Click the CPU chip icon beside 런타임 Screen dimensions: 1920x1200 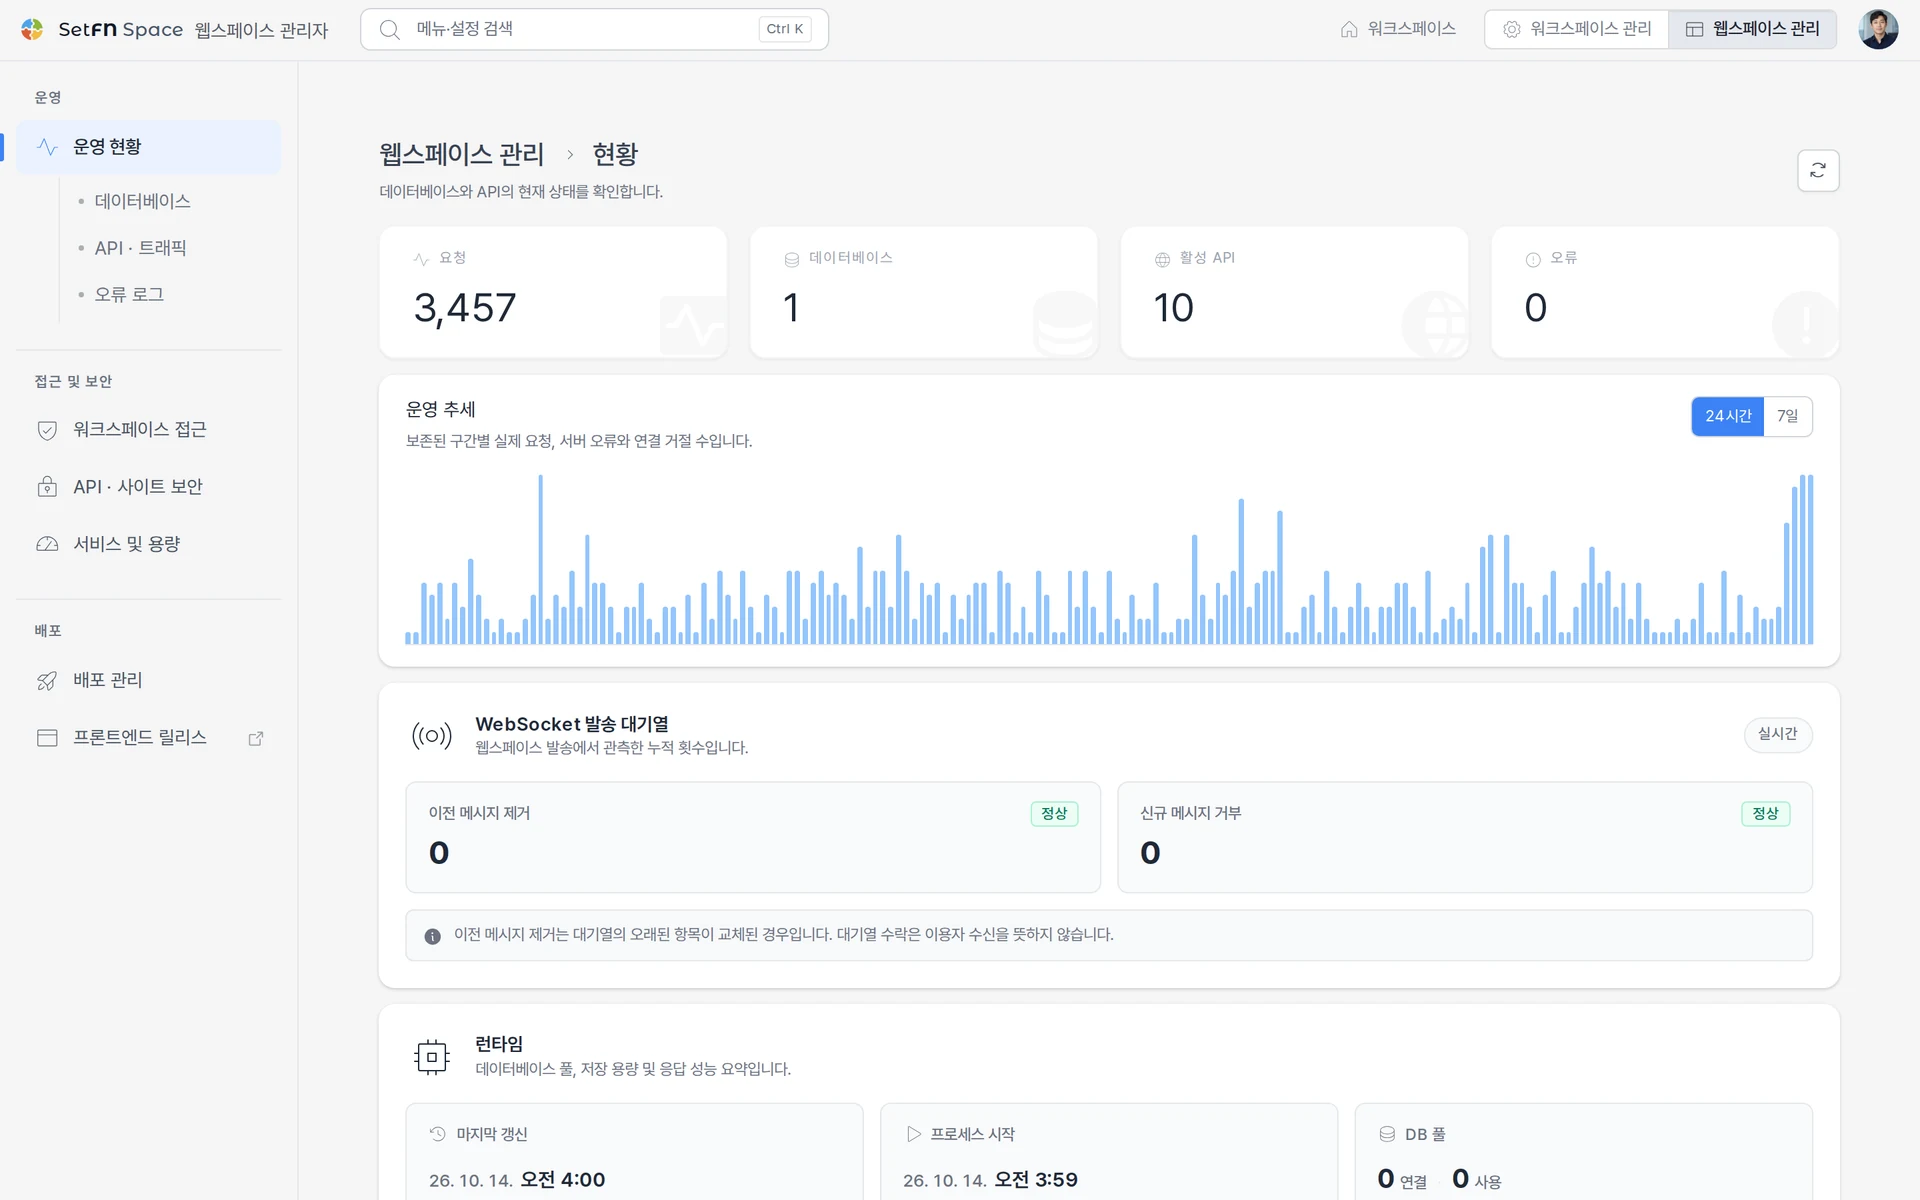click(x=432, y=1056)
